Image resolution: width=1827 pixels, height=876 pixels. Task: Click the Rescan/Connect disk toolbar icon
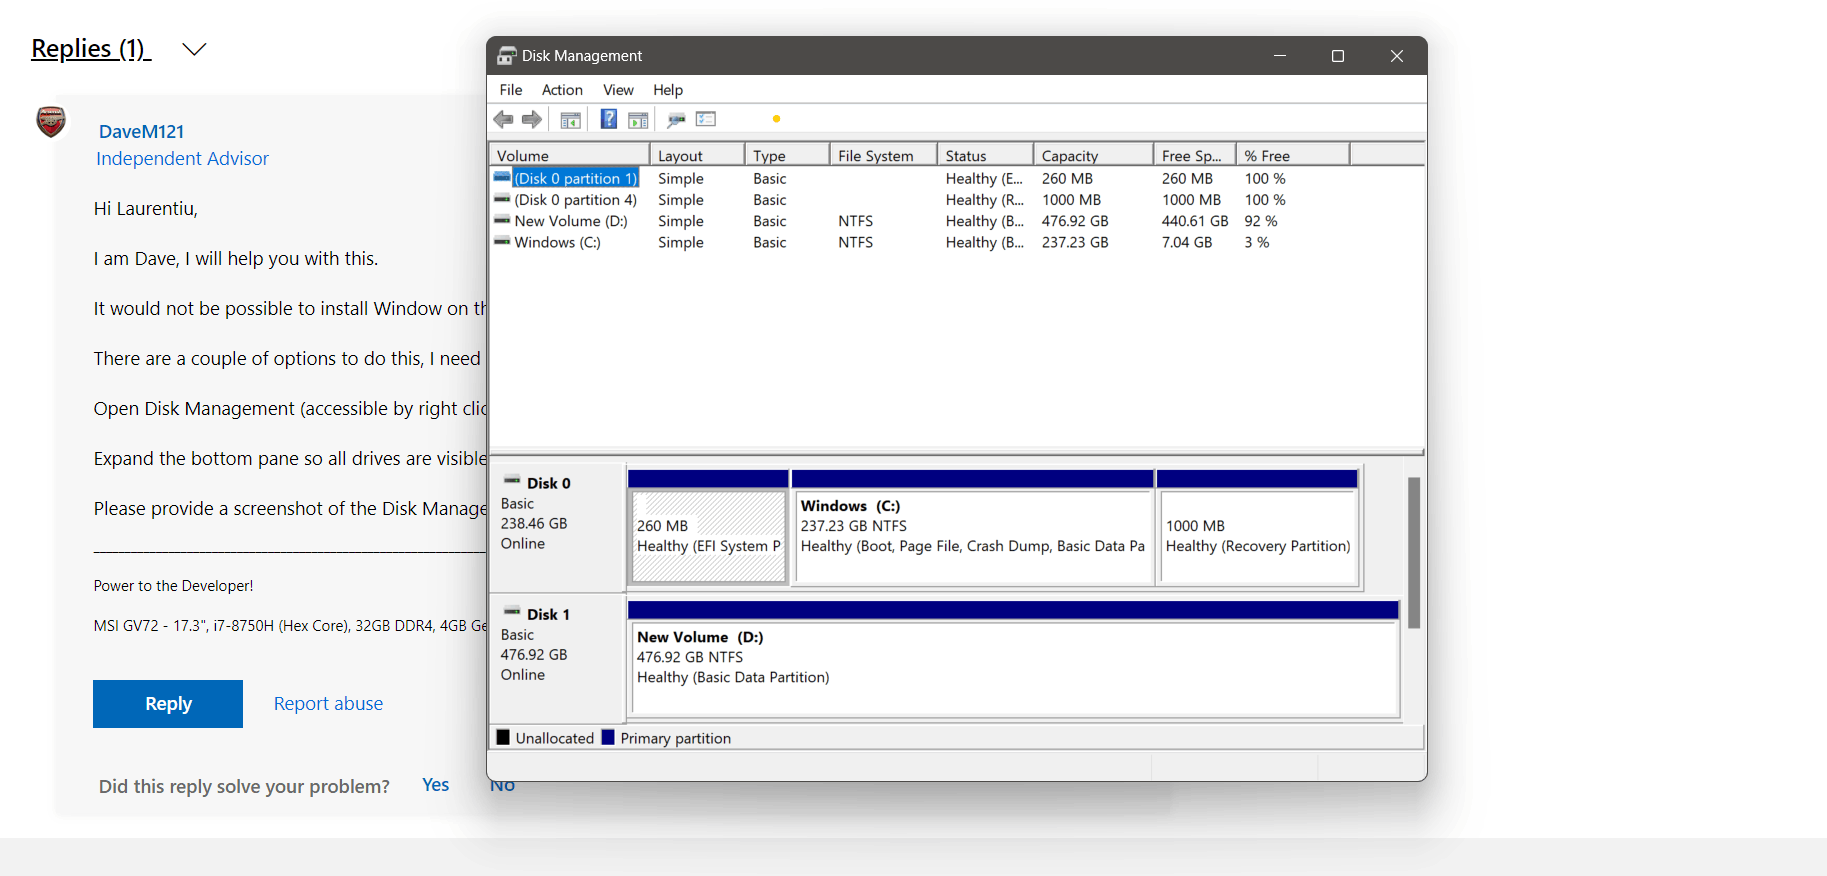(676, 120)
